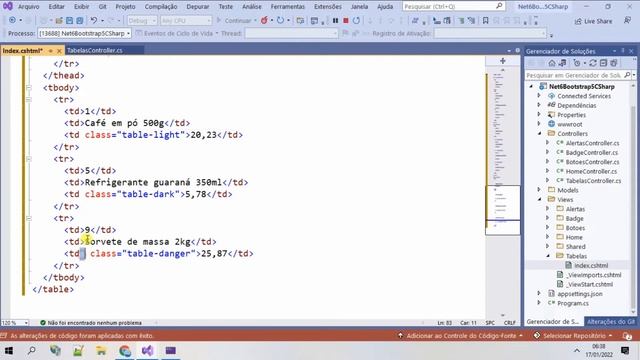
Task: Click the search magnifier in the top search box
Action: pos(499,6)
